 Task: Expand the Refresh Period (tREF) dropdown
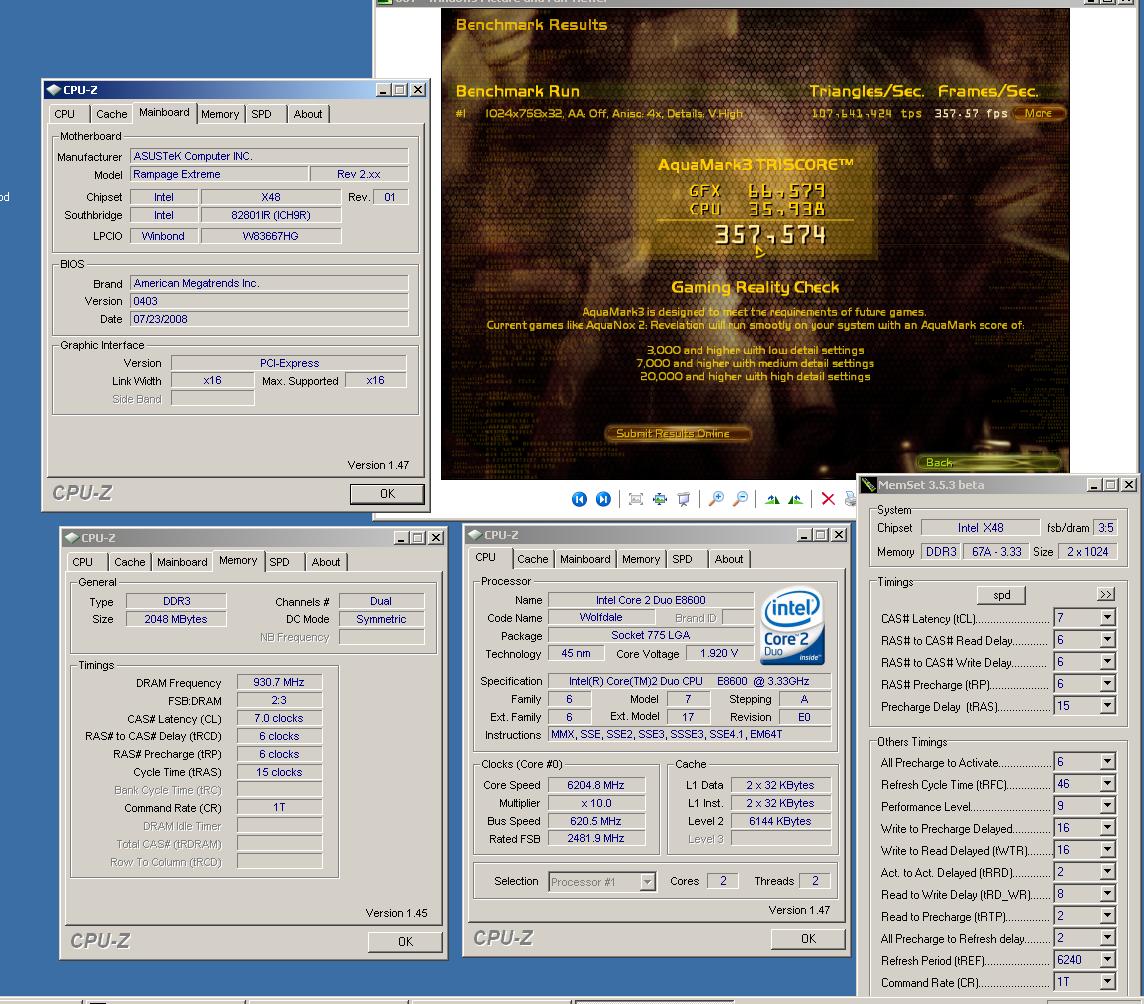pos(1107,959)
